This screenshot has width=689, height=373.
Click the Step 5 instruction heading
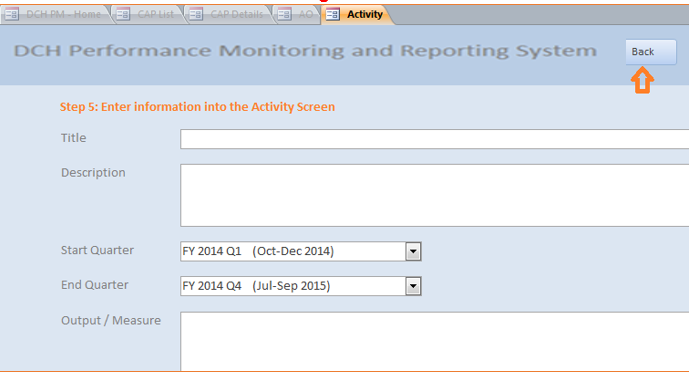pyautogui.click(x=197, y=107)
